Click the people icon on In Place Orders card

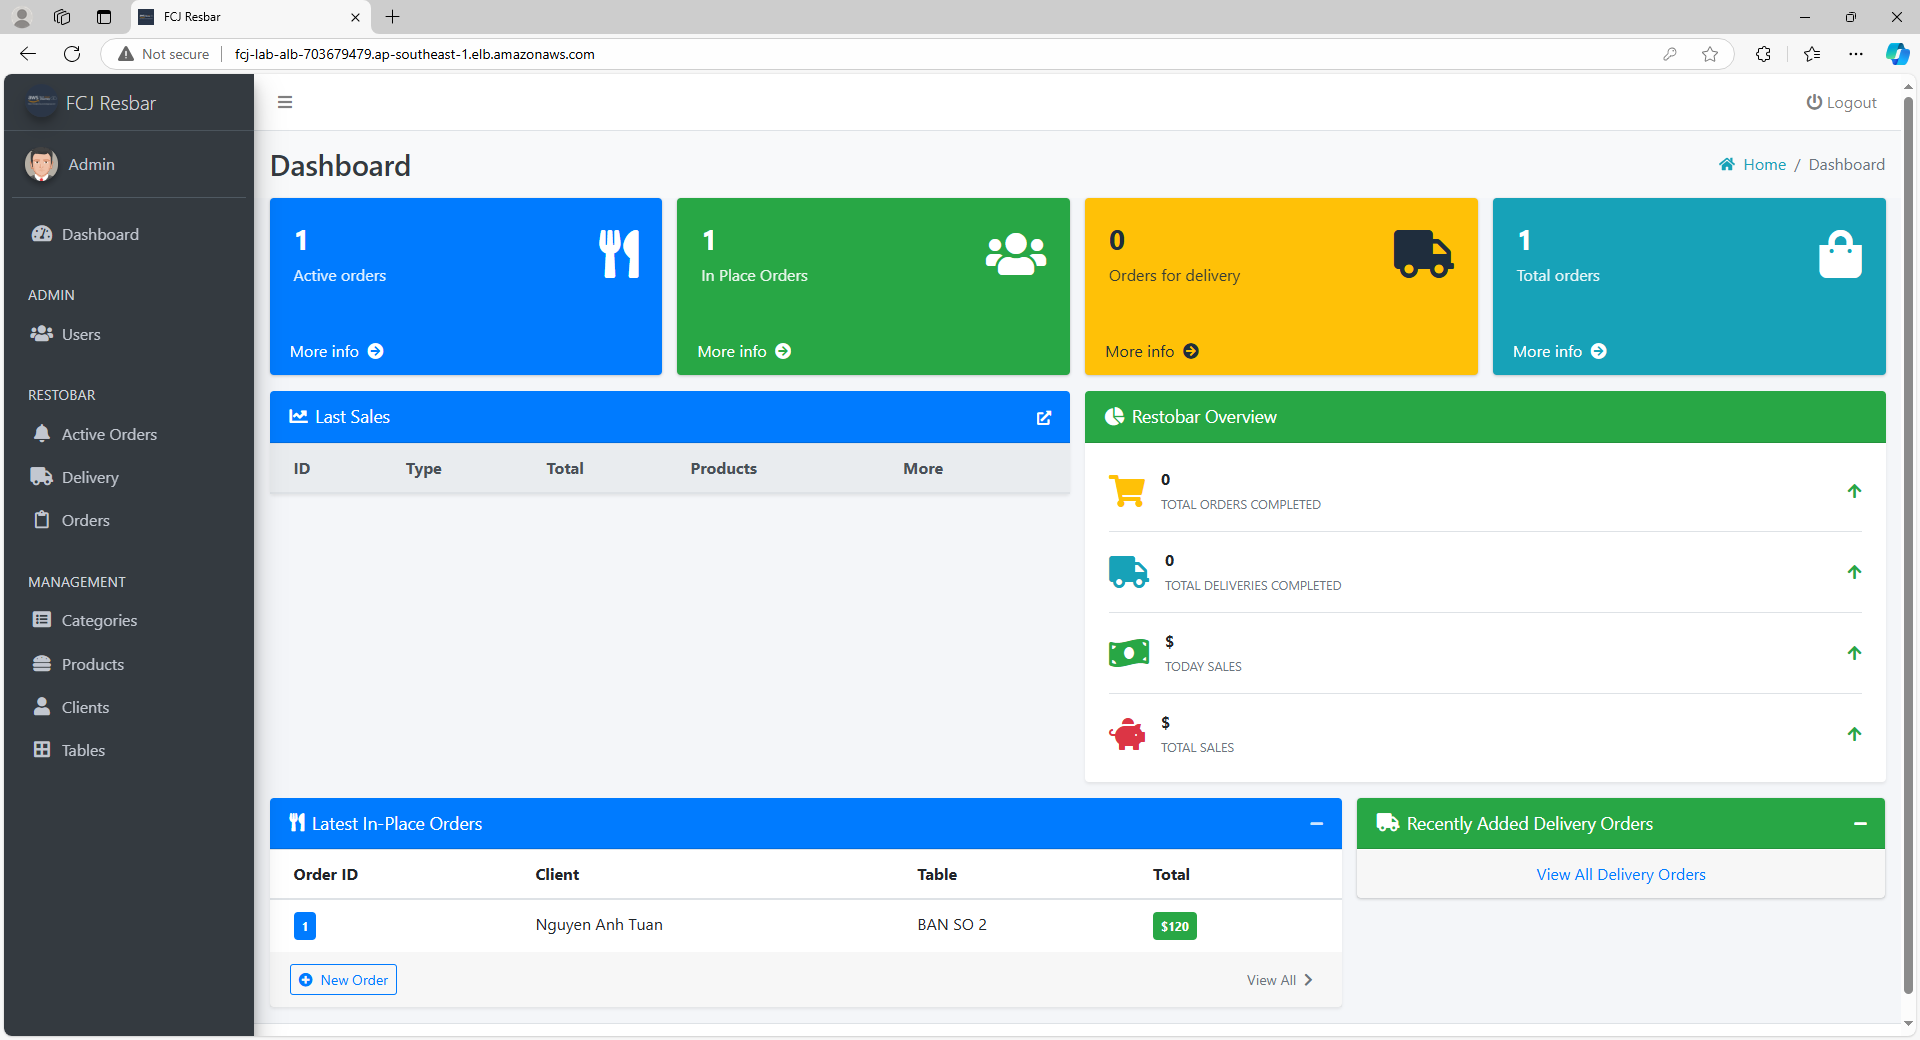pyautogui.click(x=1016, y=254)
